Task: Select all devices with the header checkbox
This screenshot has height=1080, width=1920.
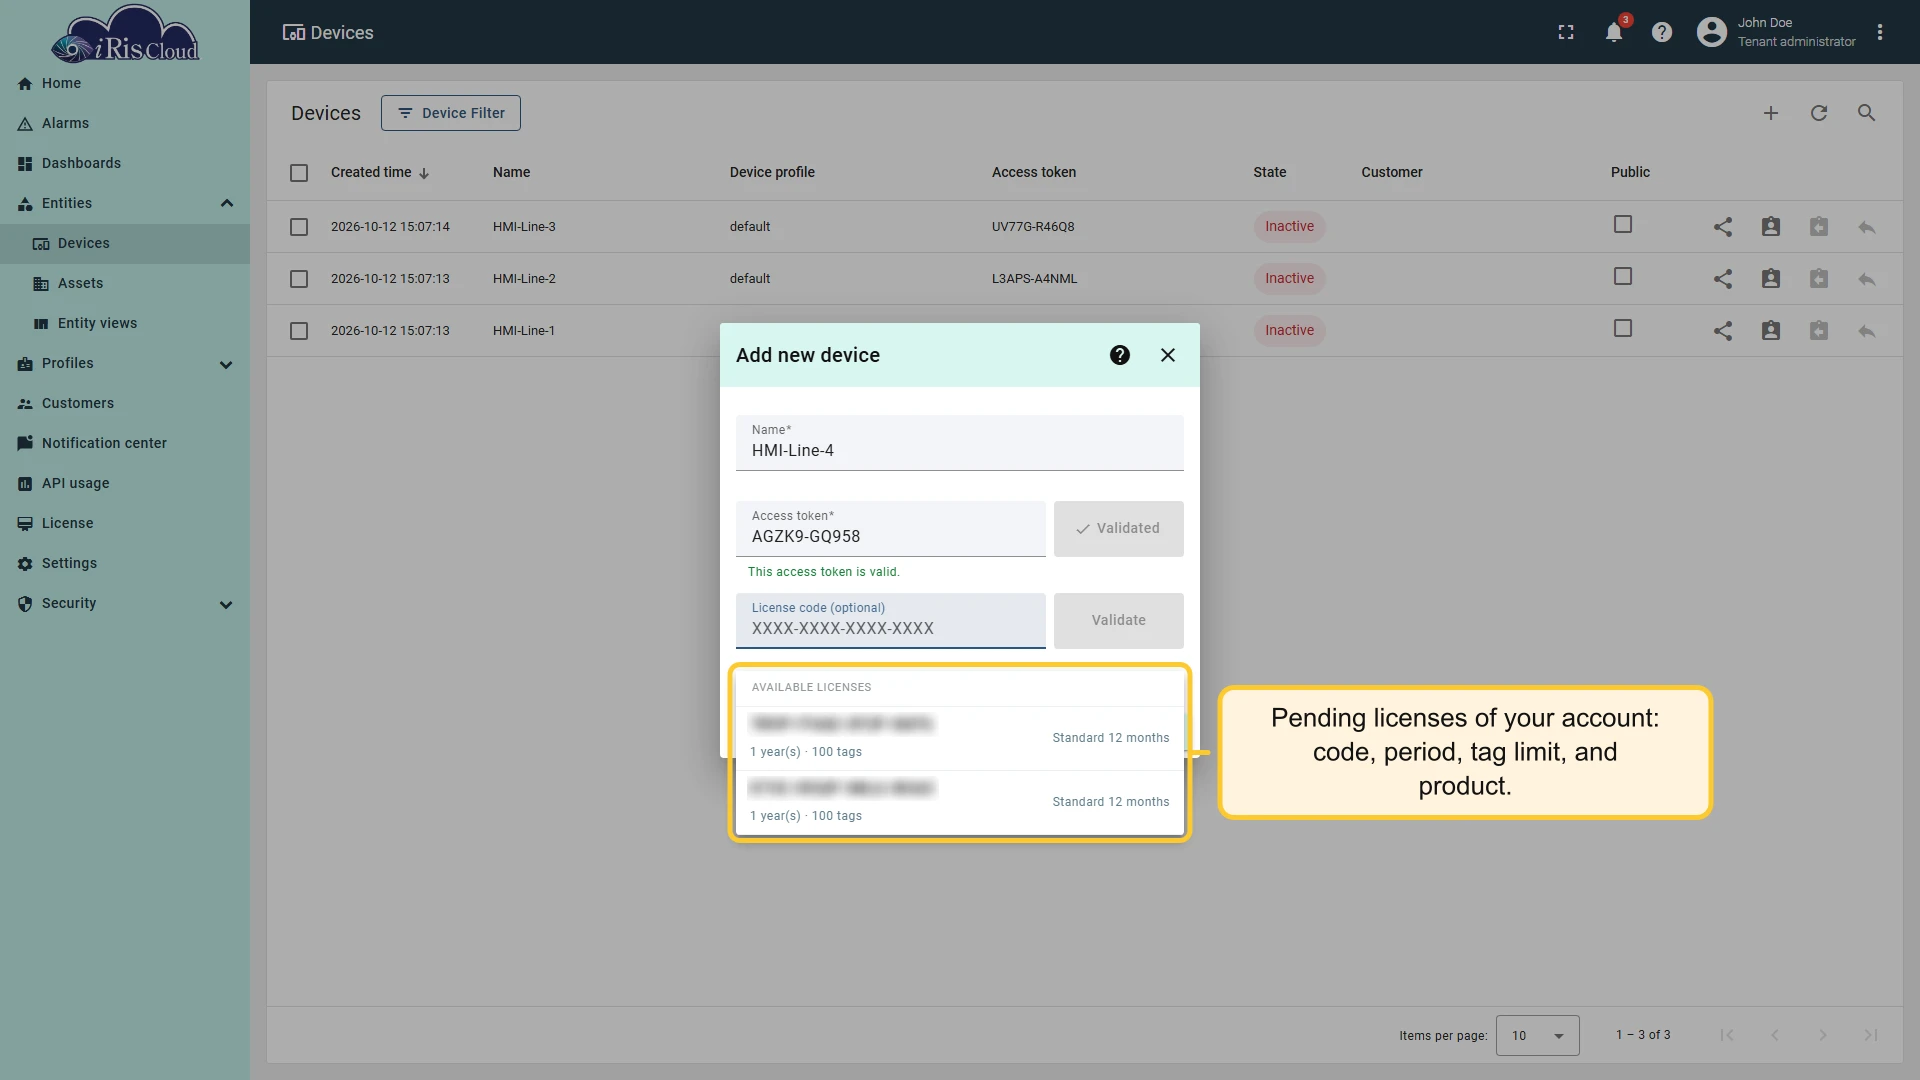Action: [x=299, y=173]
